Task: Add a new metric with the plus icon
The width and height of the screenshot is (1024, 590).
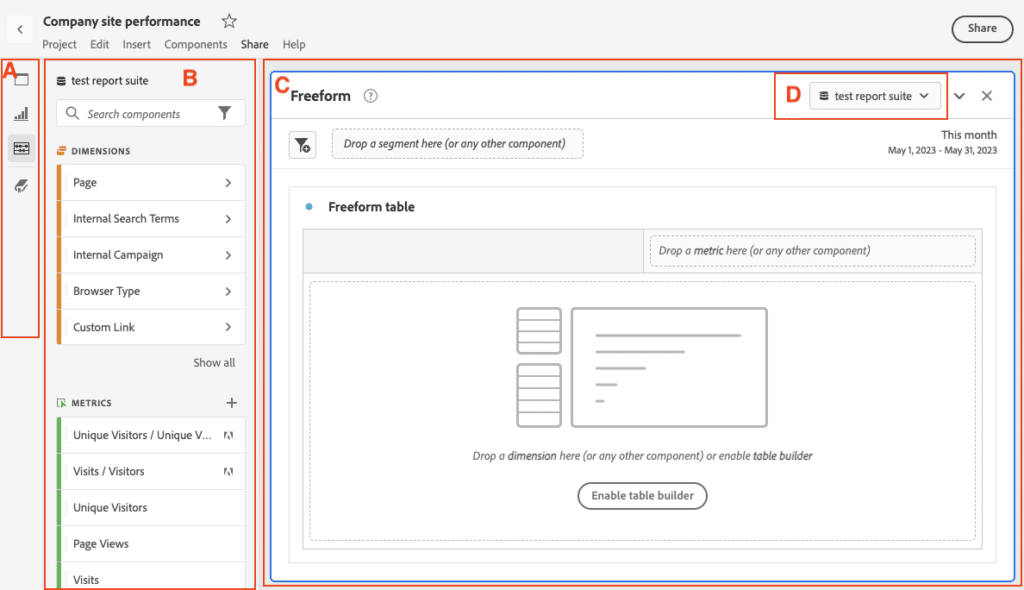Action: click(x=231, y=402)
